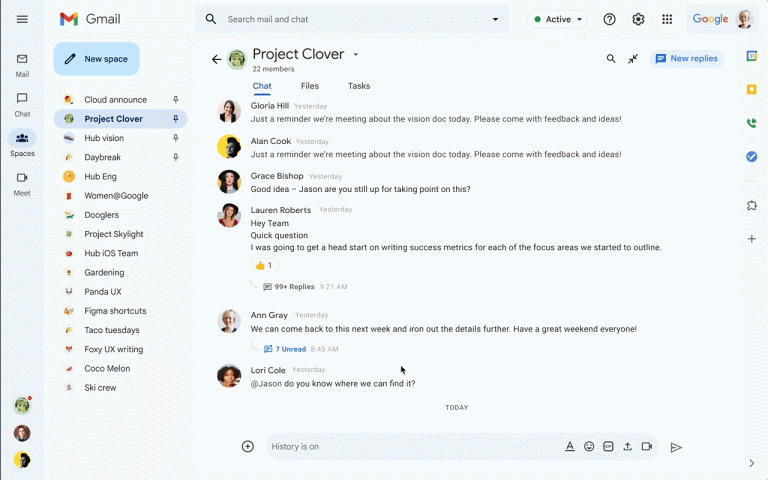Switch to the Files tab

[x=310, y=86]
